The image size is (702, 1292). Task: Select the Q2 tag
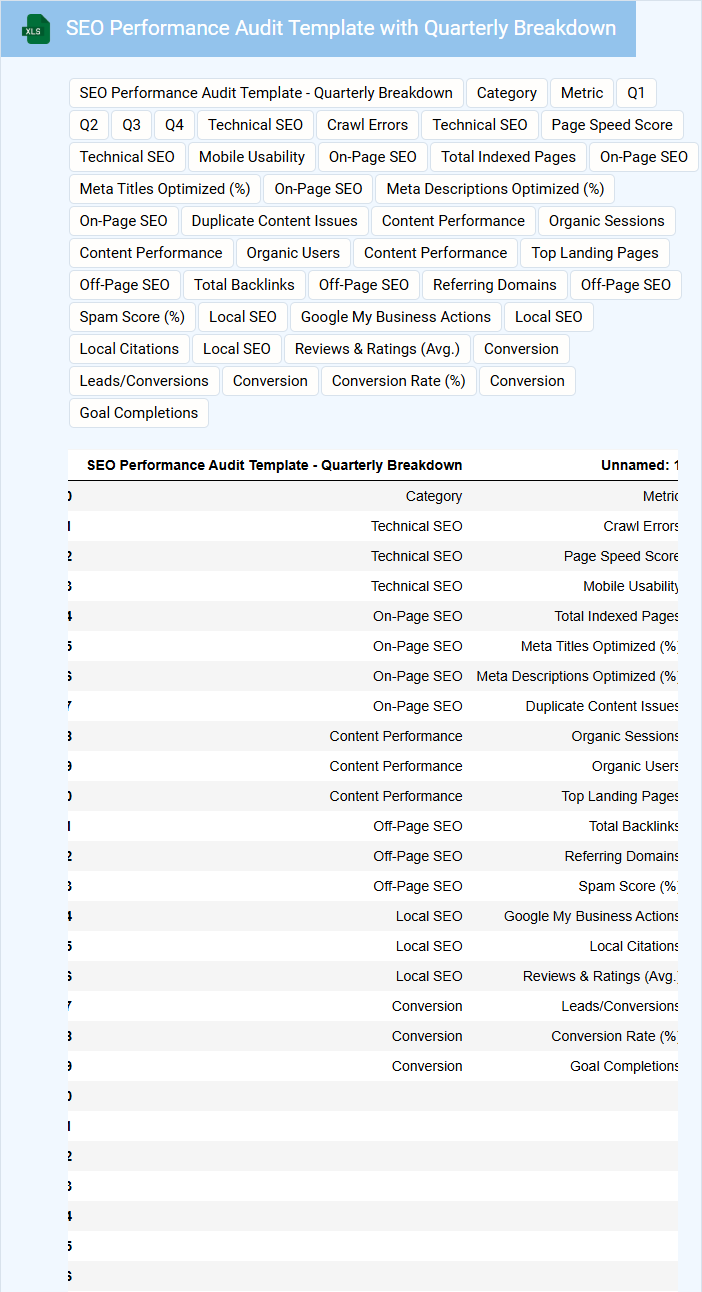click(x=89, y=125)
